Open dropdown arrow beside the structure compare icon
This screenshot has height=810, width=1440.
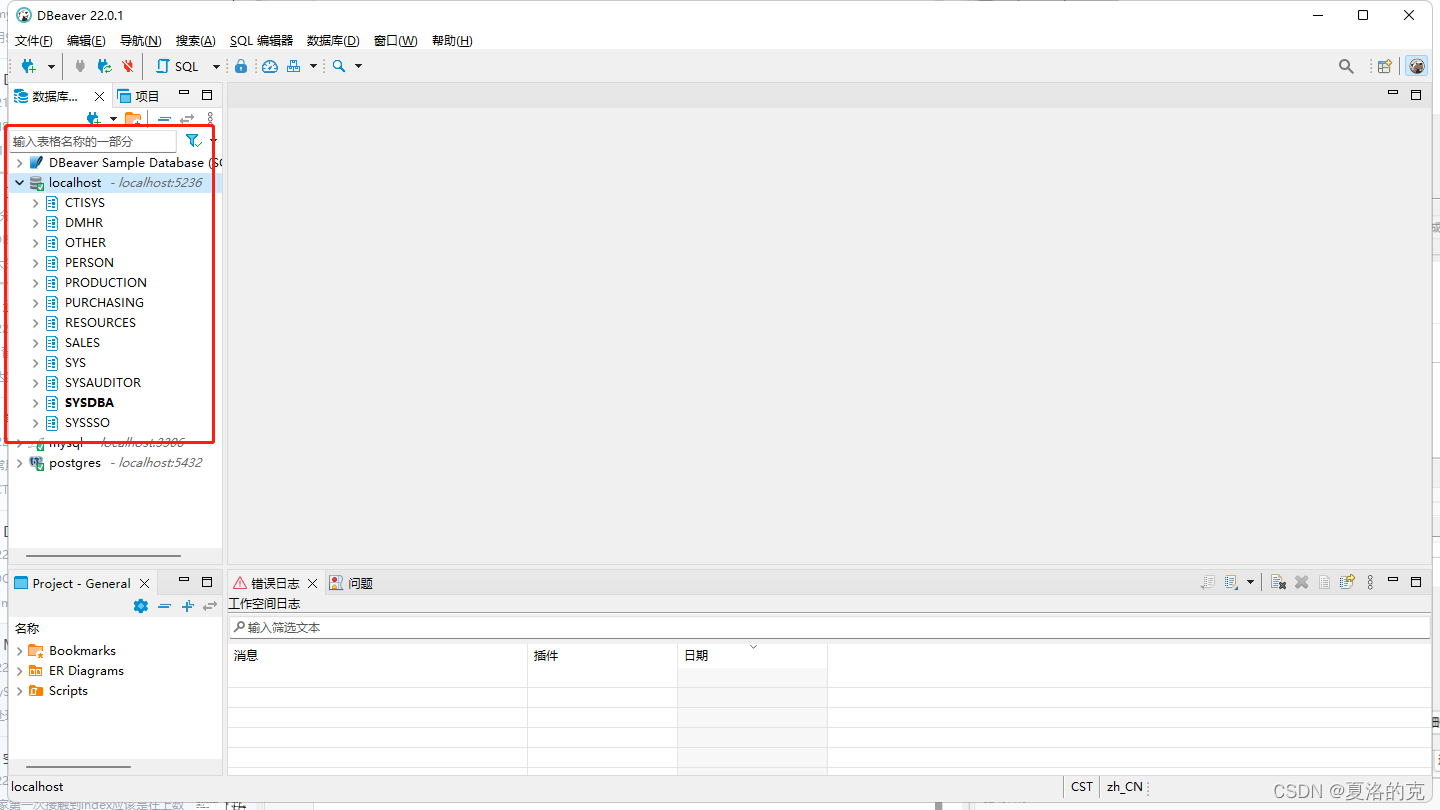[x=313, y=67]
